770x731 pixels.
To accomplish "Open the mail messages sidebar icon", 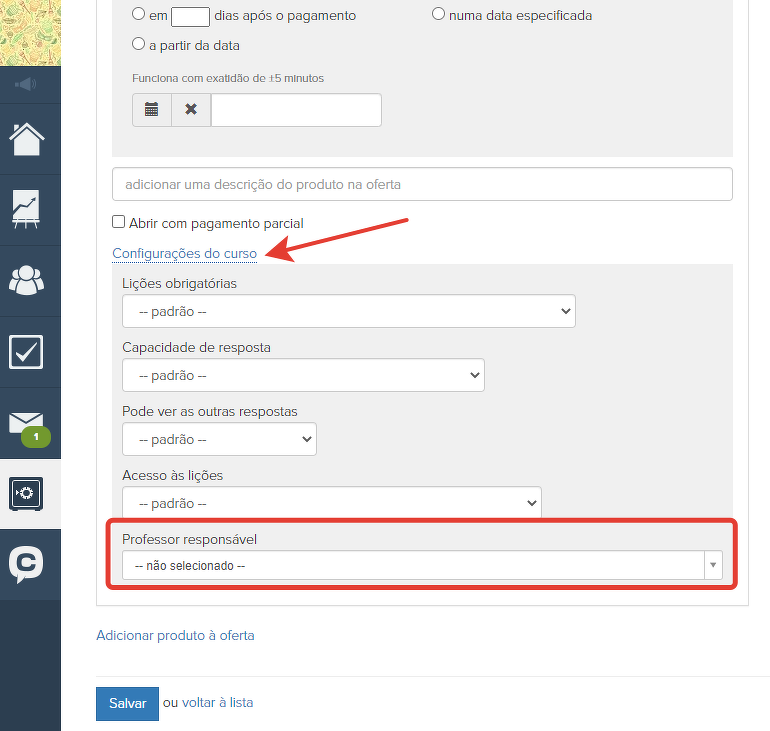I will click(27, 423).
